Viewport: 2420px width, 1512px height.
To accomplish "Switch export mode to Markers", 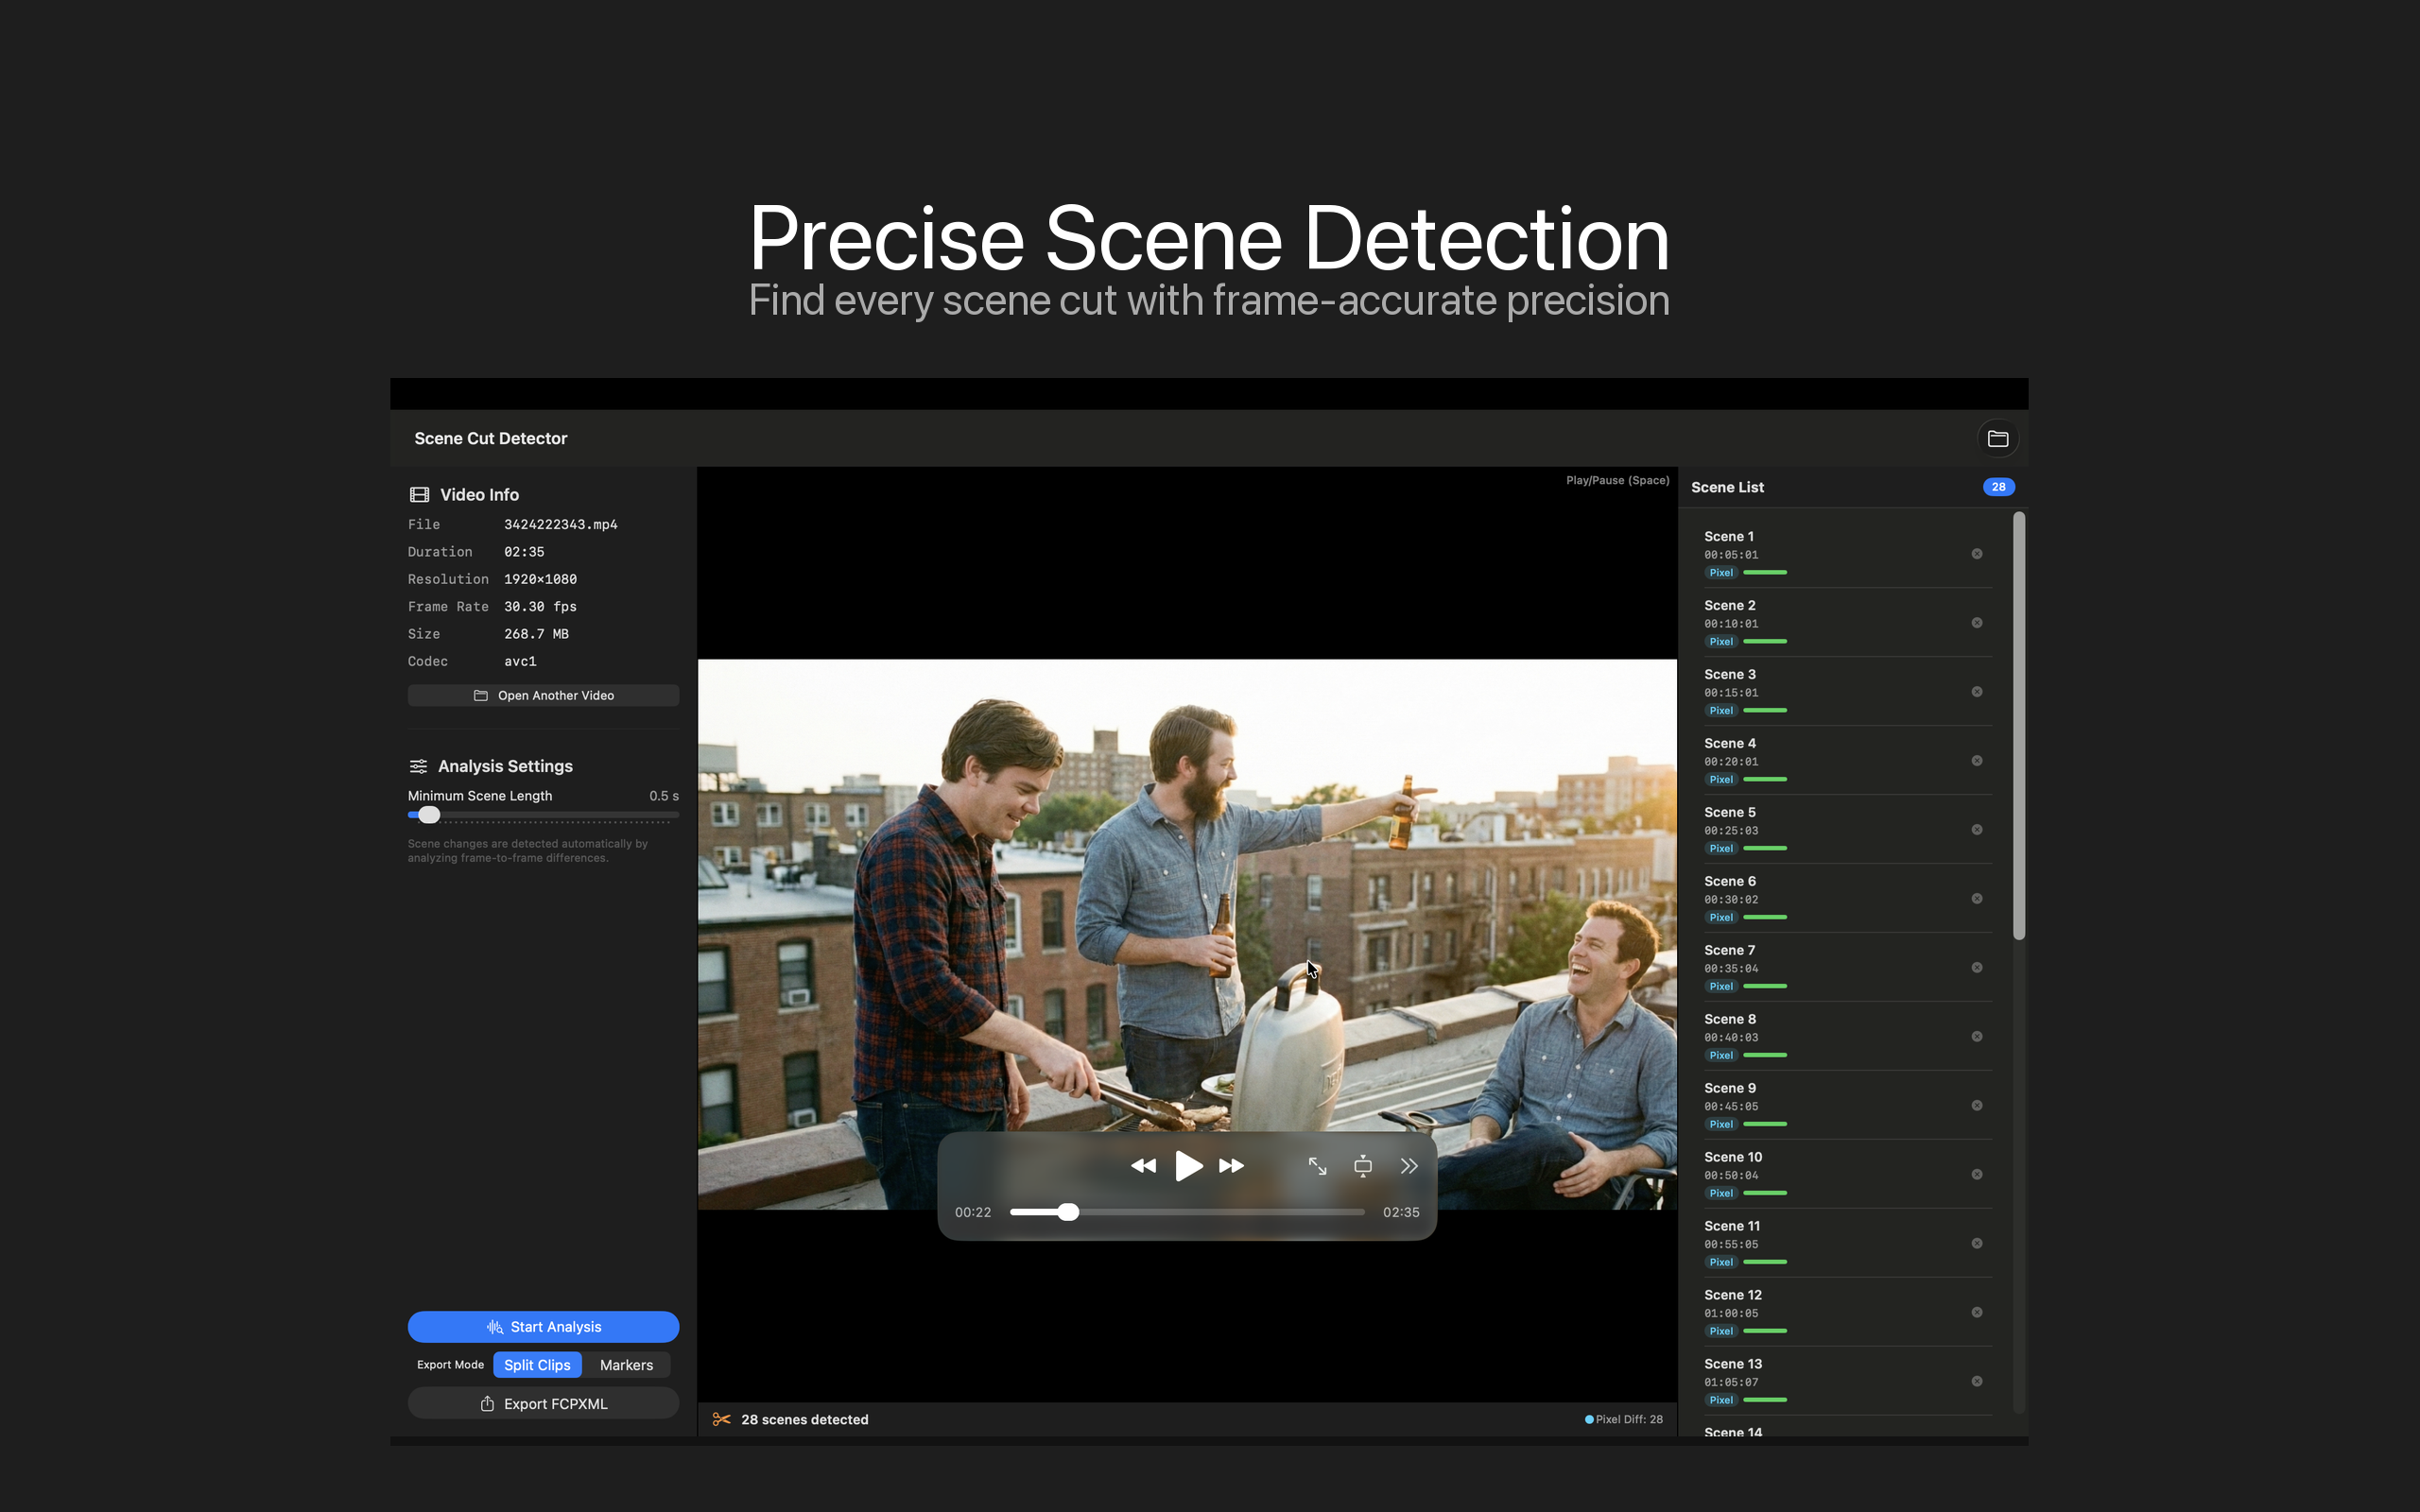I will [626, 1365].
